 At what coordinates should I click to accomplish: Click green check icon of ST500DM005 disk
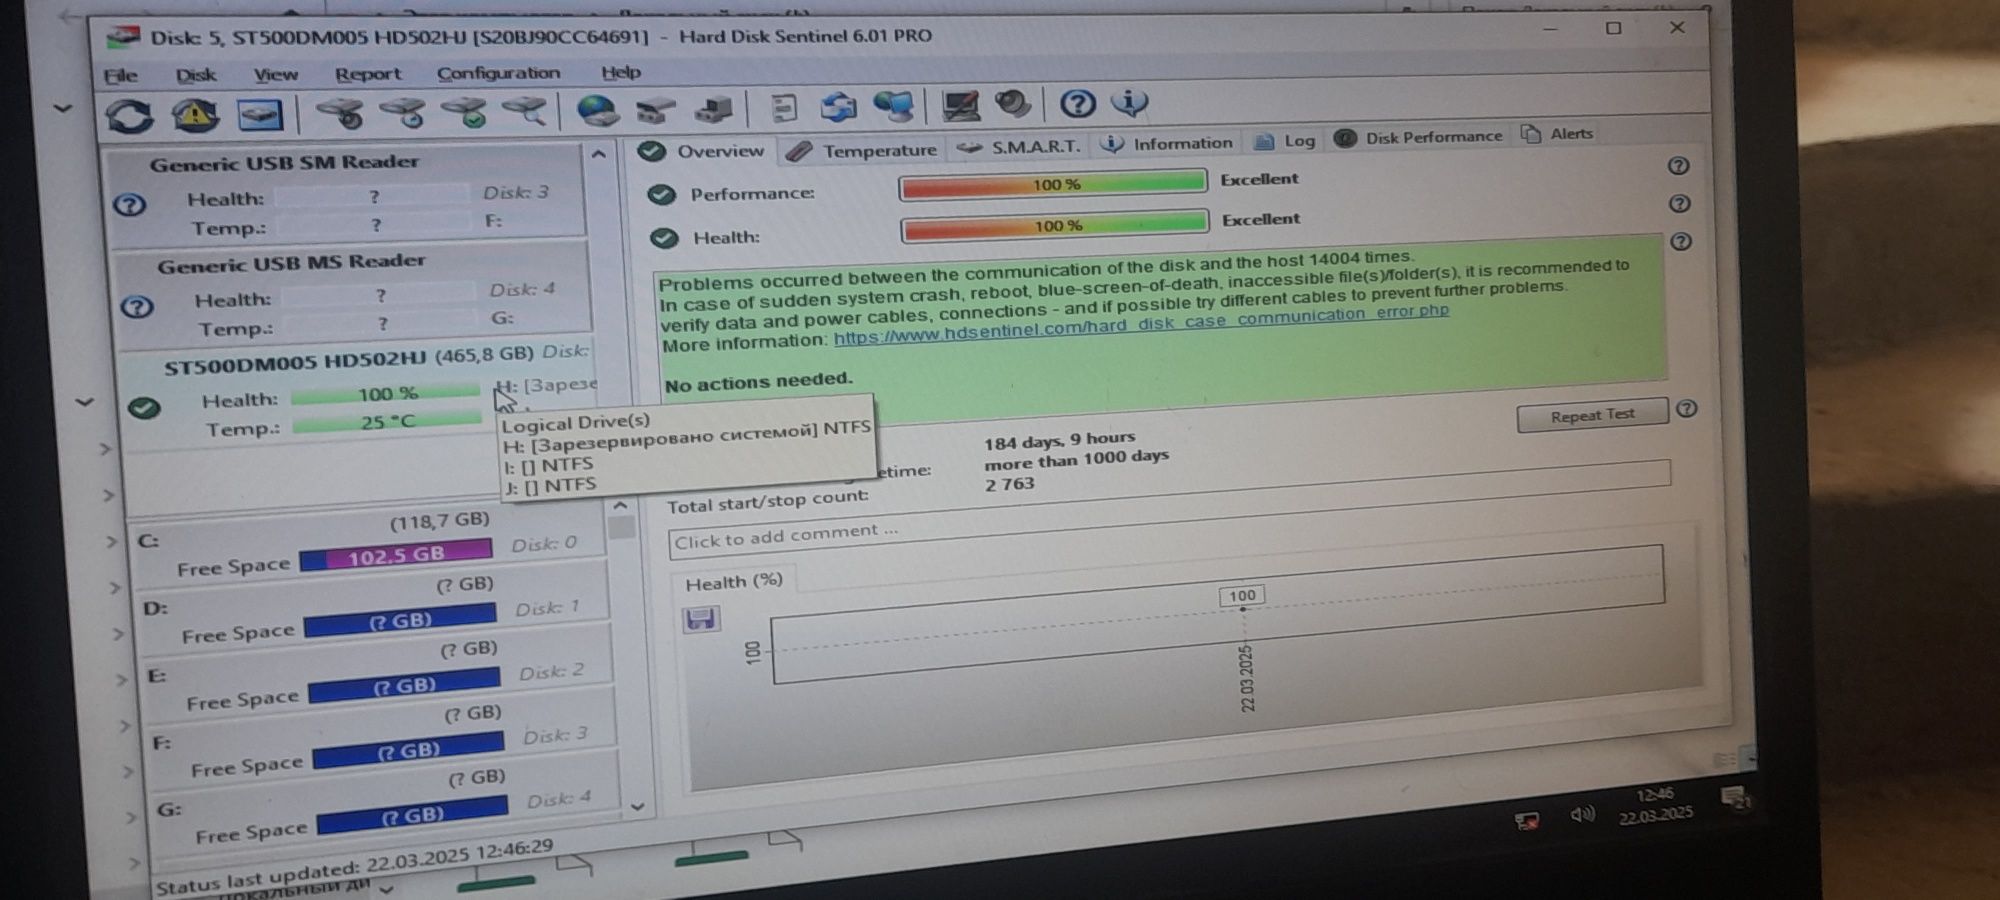pyautogui.click(x=144, y=408)
